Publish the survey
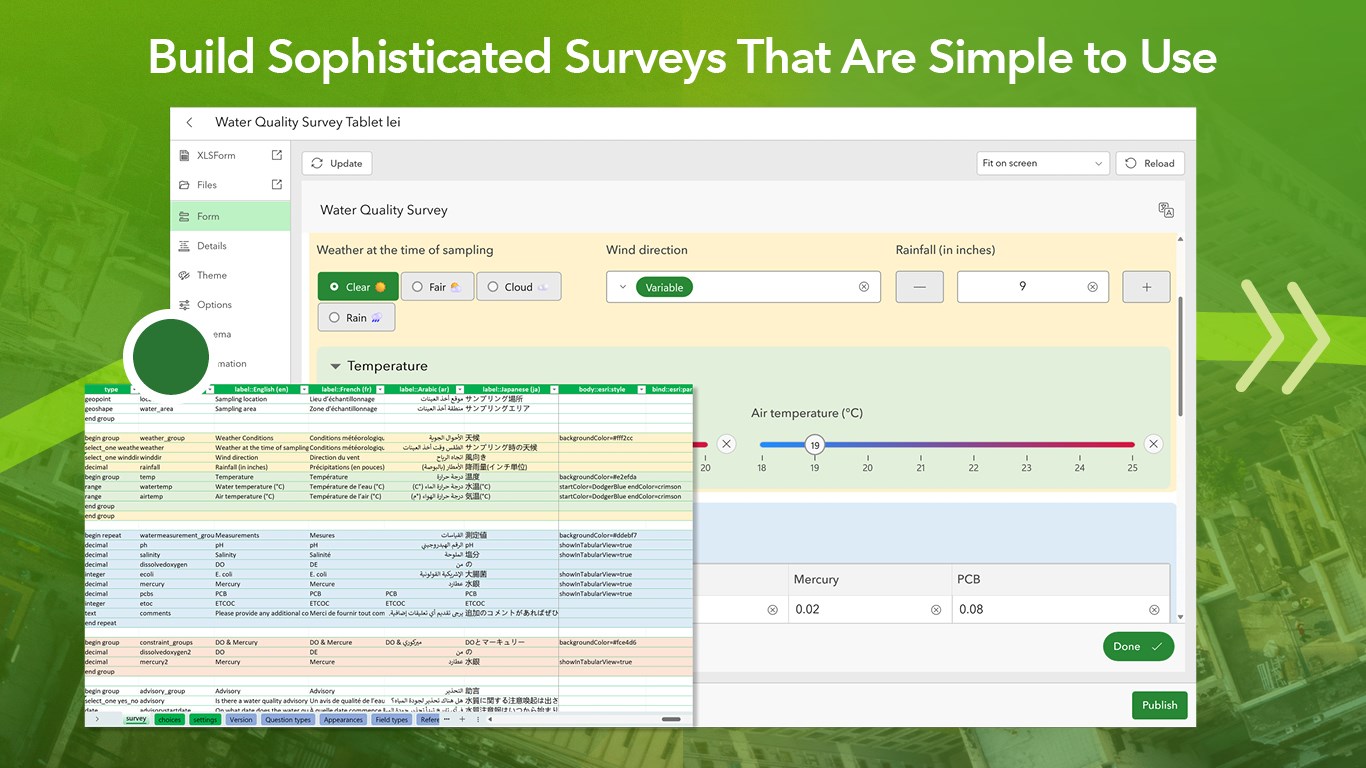 (1160, 705)
